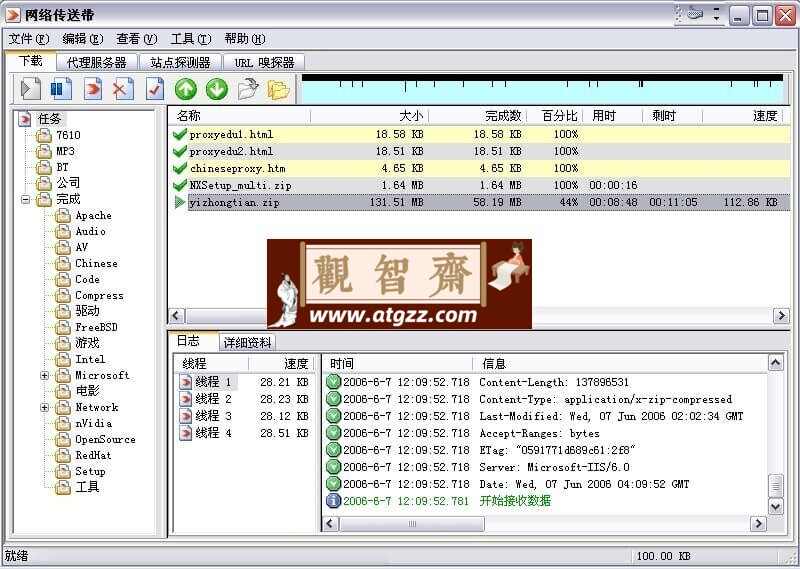This screenshot has height=569, width=800.
Task: Switch to the 代理服务器 tab
Action: [96, 63]
